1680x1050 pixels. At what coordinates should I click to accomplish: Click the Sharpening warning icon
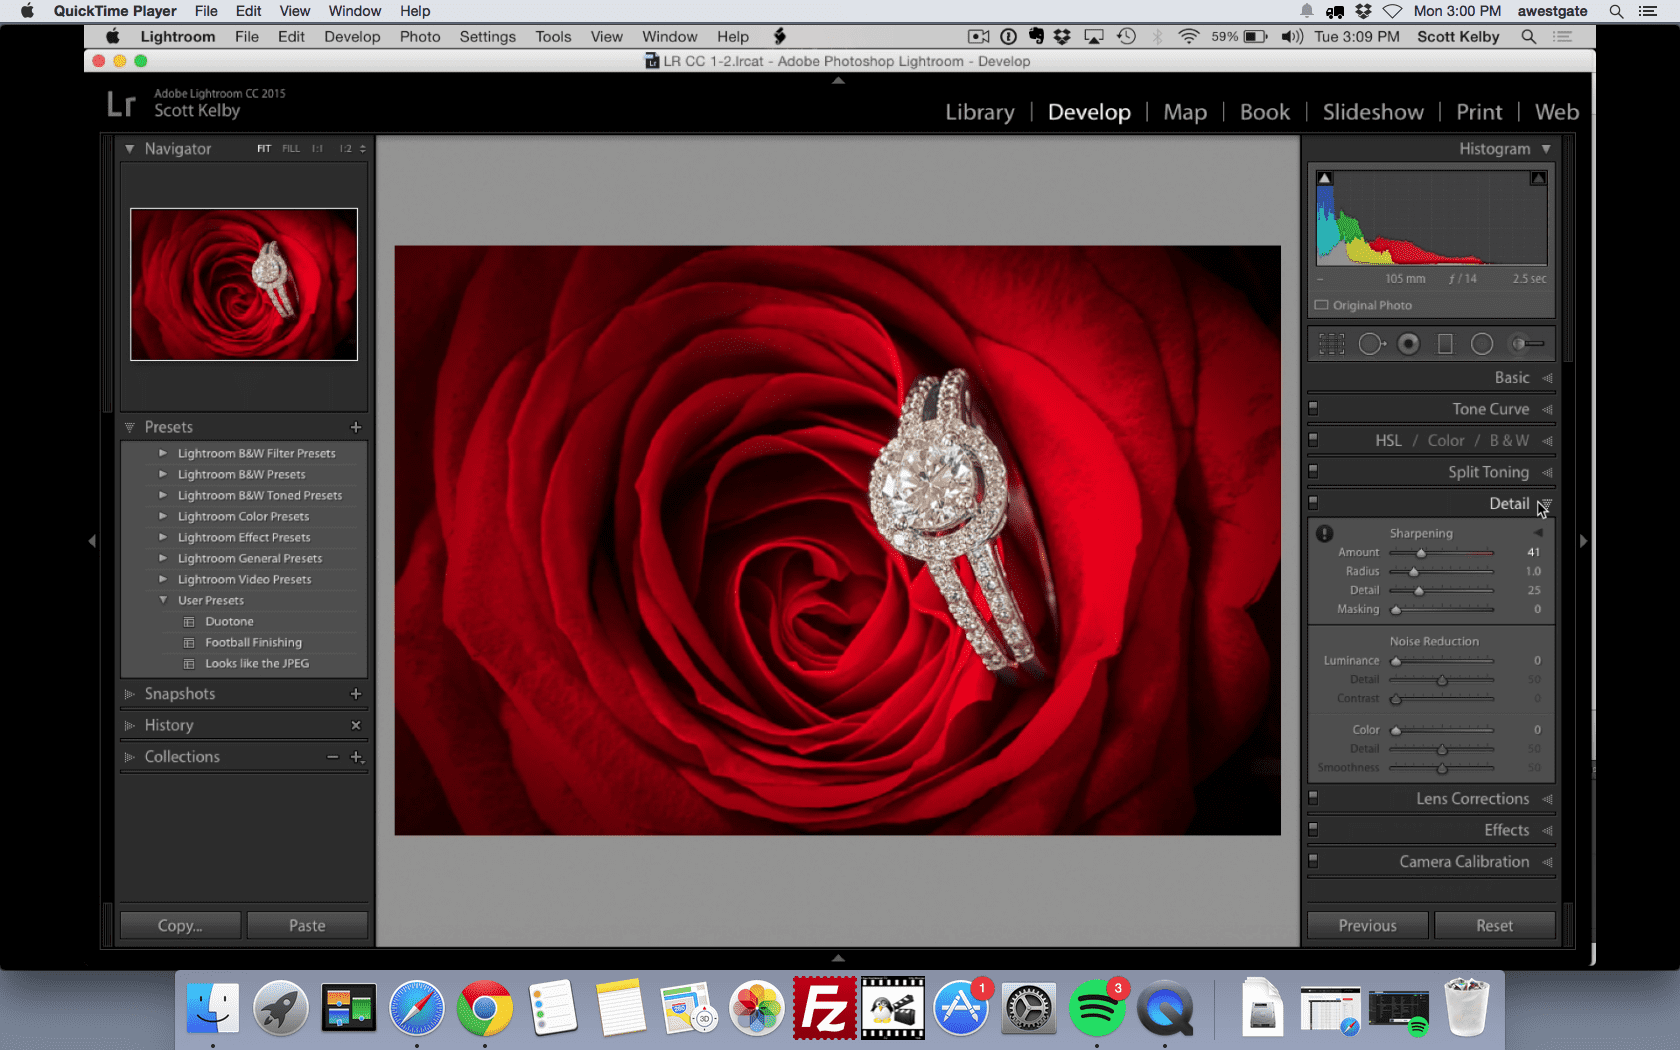pyautogui.click(x=1325, y=533)
